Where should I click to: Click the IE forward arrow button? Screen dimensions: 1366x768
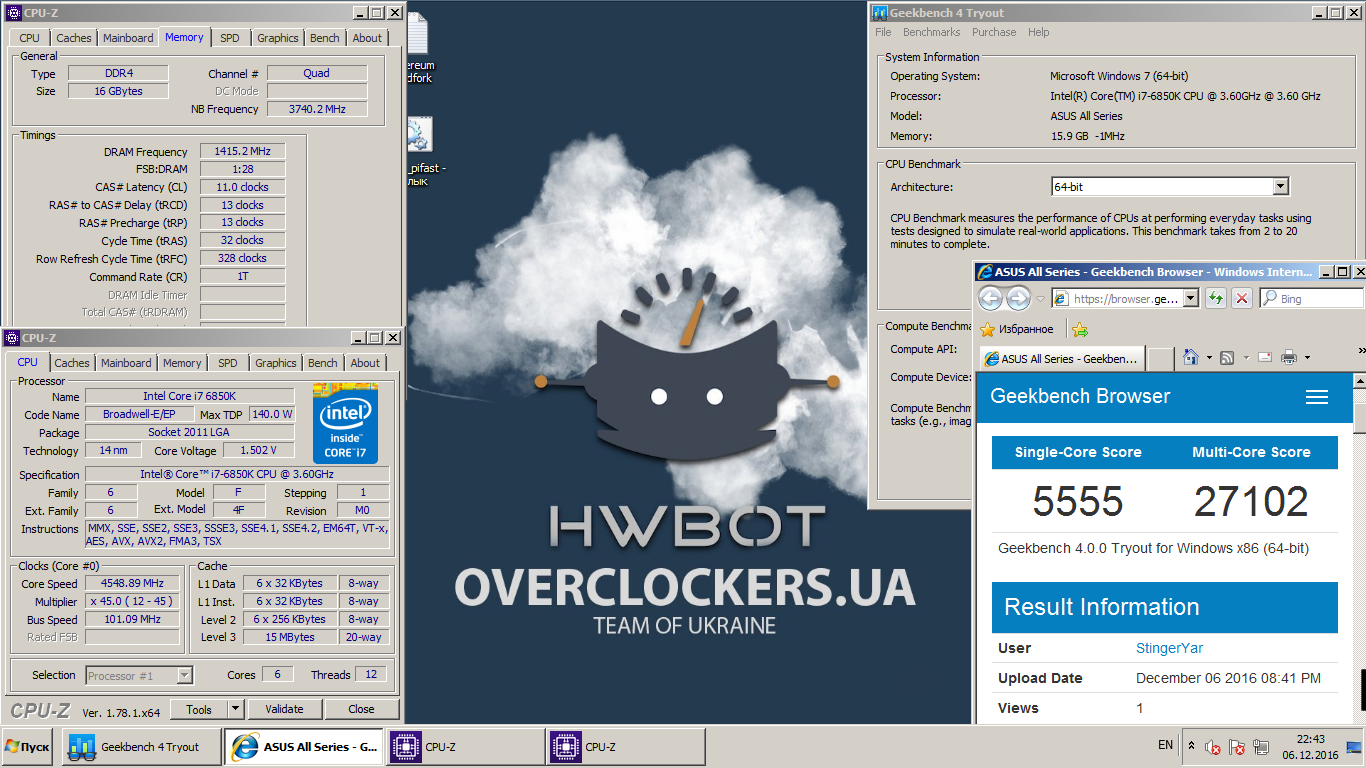1018,298
